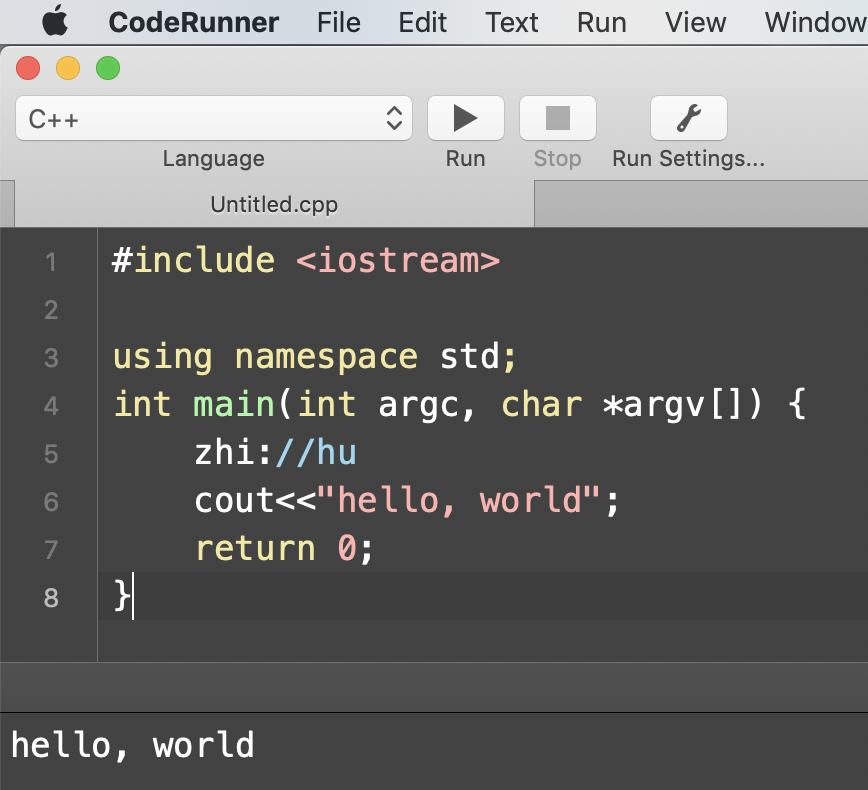868x790 pixels.
Task: Open the Apple menu
Action: pos(55,22)
